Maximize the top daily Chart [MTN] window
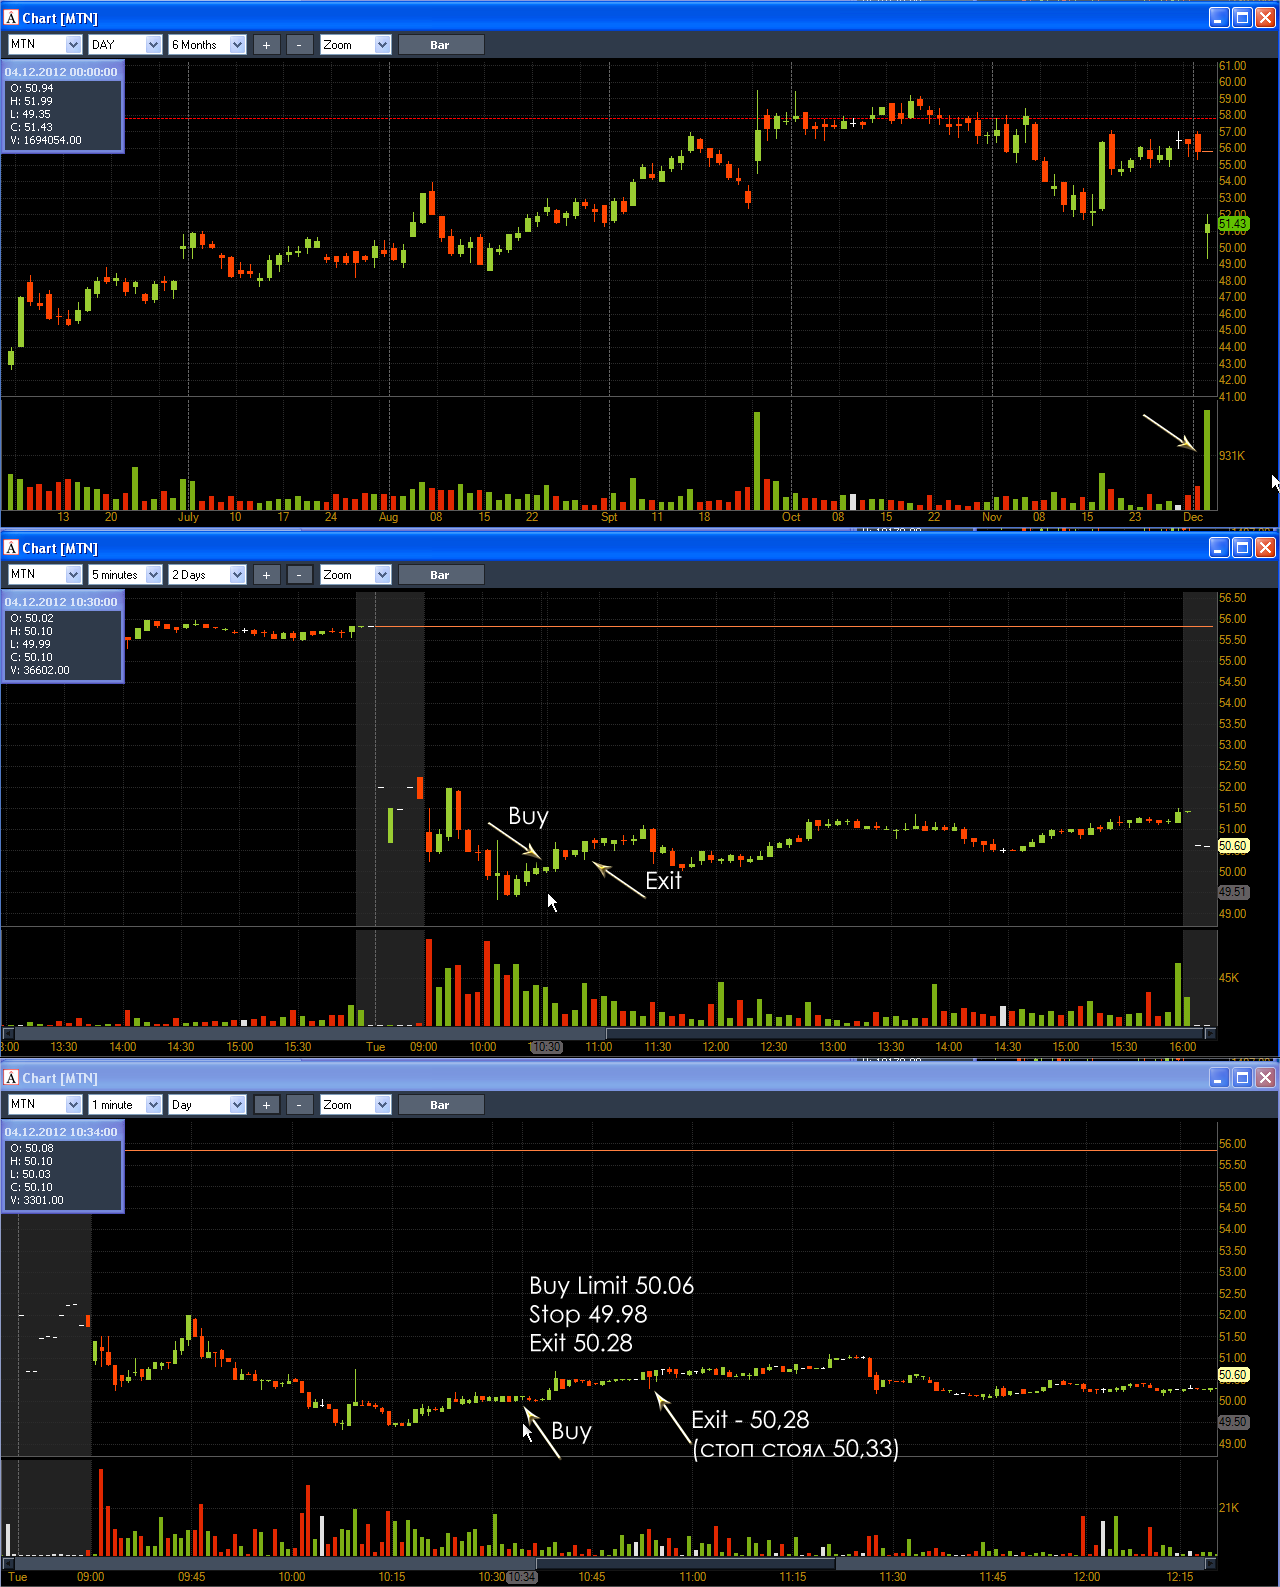The width and height of the screenshot is (1280, 1587). tap(1242, 17)
